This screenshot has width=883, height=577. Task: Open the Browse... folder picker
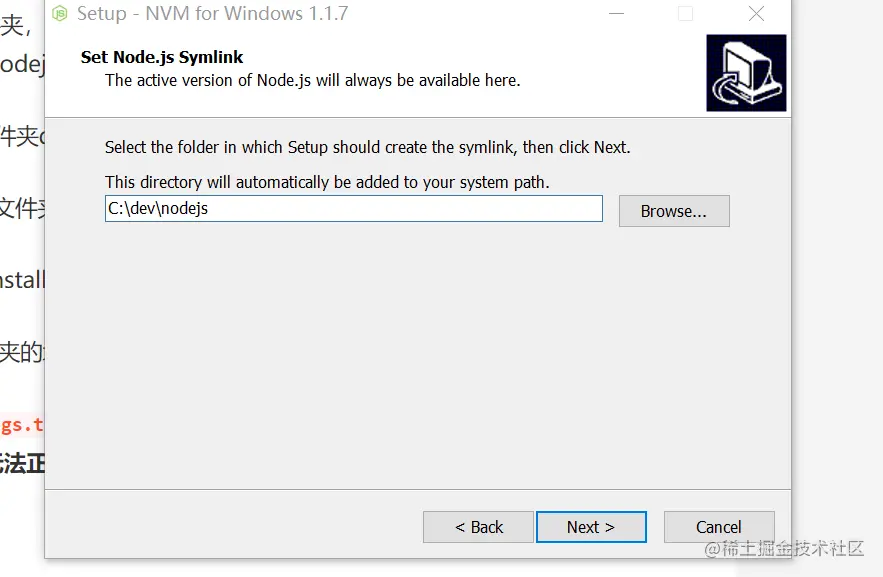[673, 211]
